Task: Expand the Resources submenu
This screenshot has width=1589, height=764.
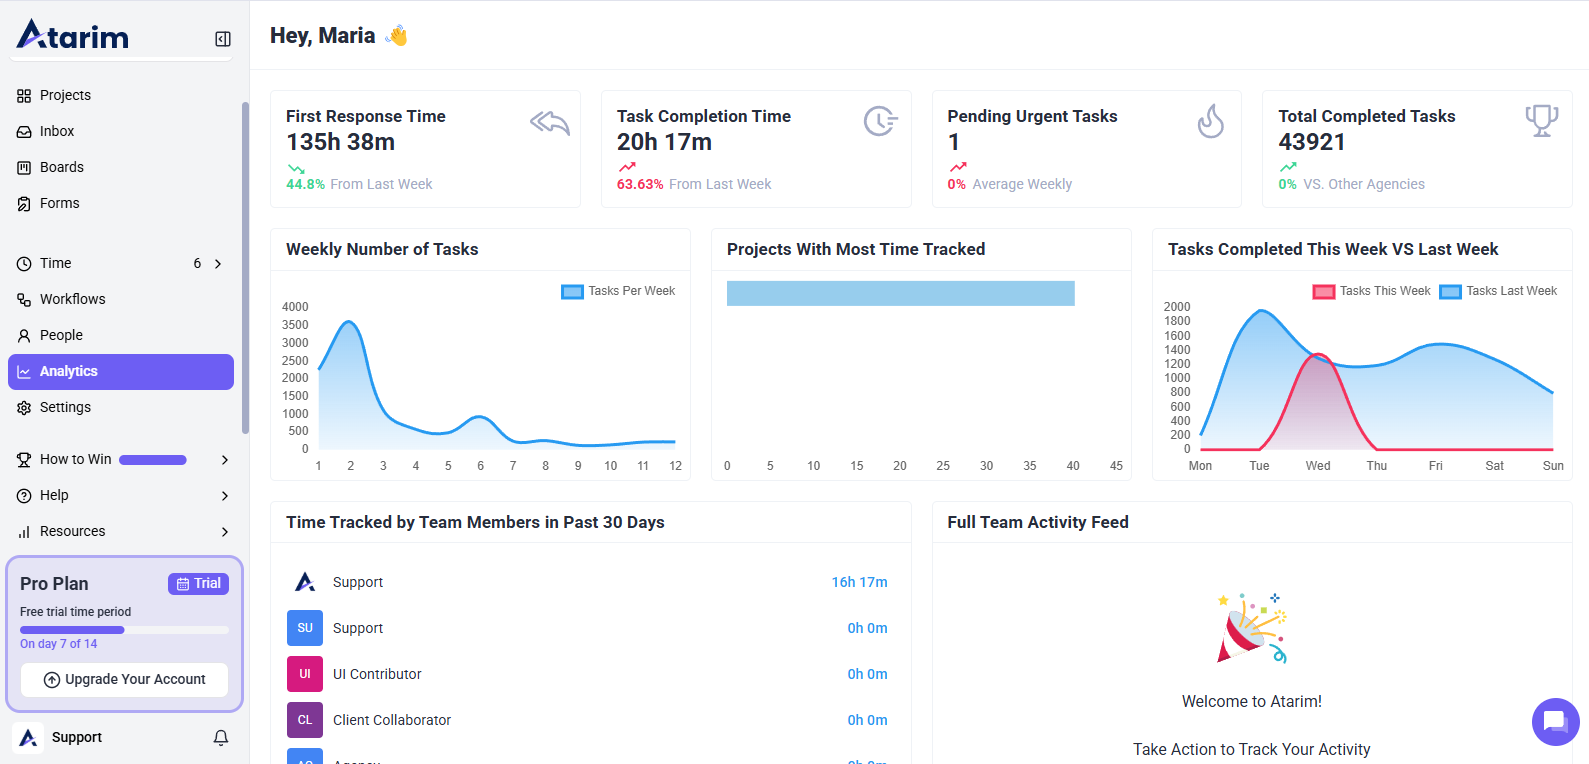Action: [x=224, y=532]
